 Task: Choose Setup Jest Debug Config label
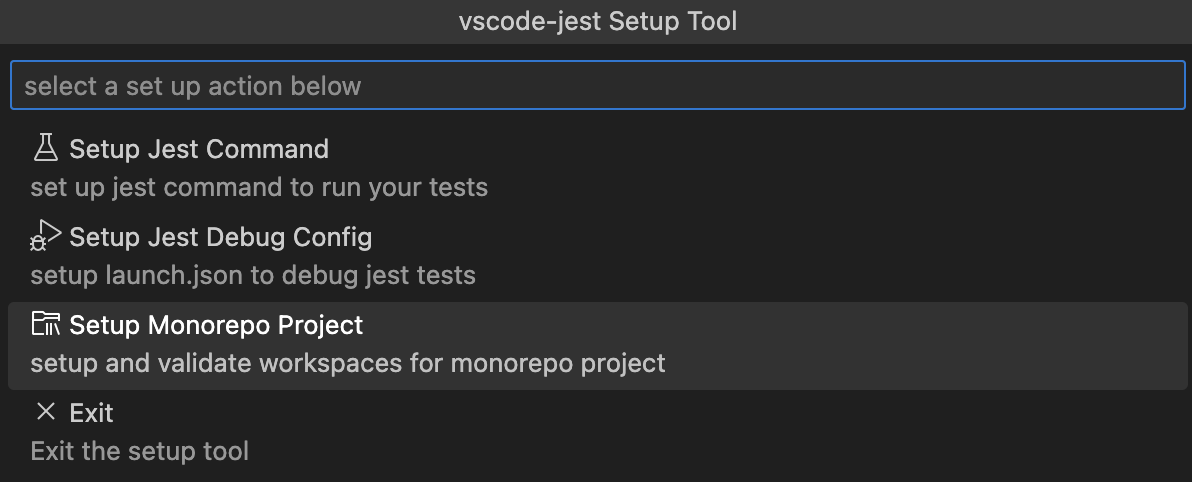(x=220, y=237)
